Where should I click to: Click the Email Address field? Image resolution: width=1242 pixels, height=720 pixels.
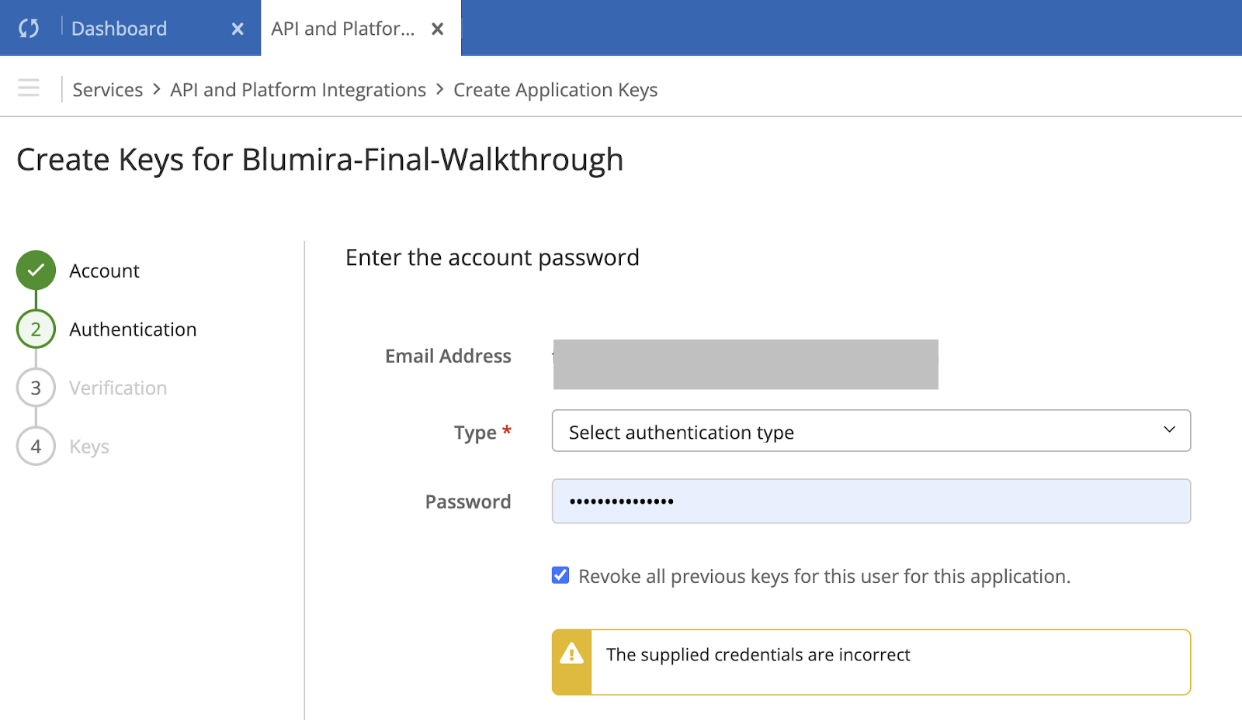(x=745, y=364)
